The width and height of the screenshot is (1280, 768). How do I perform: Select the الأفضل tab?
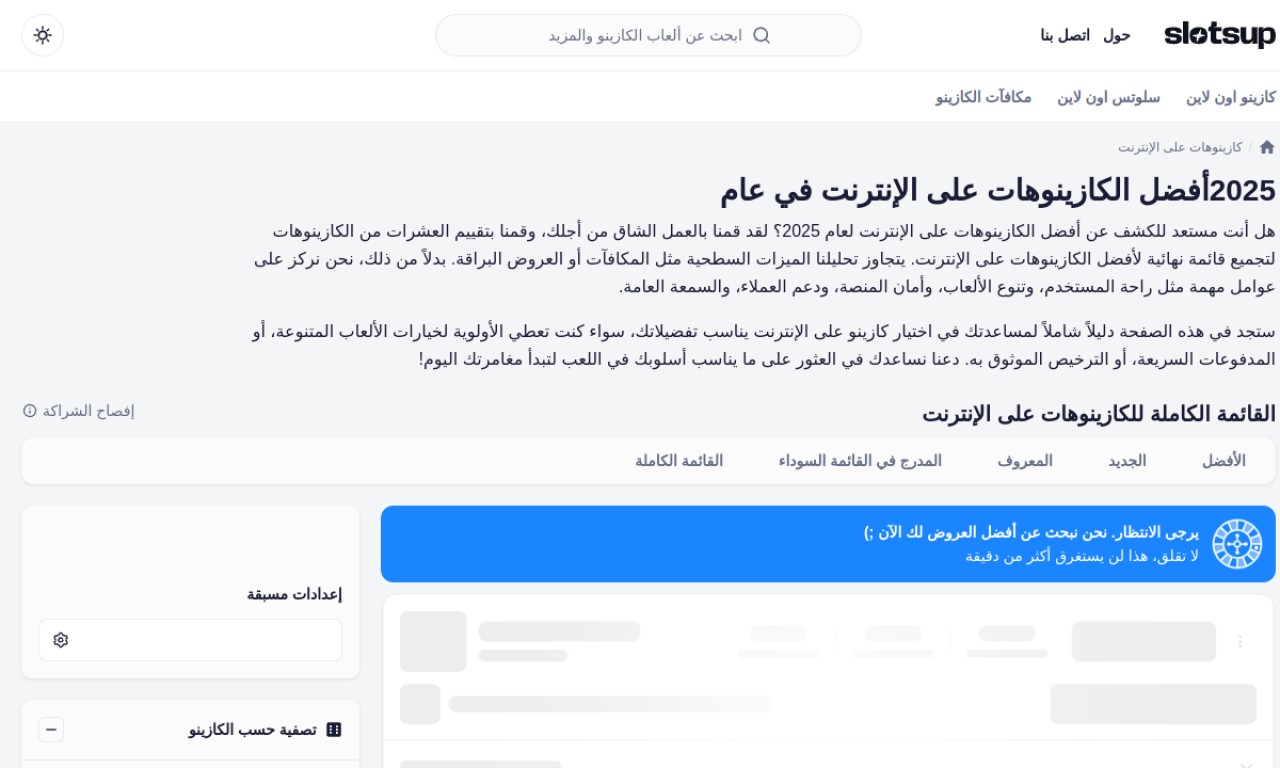tap(1223, 461)
